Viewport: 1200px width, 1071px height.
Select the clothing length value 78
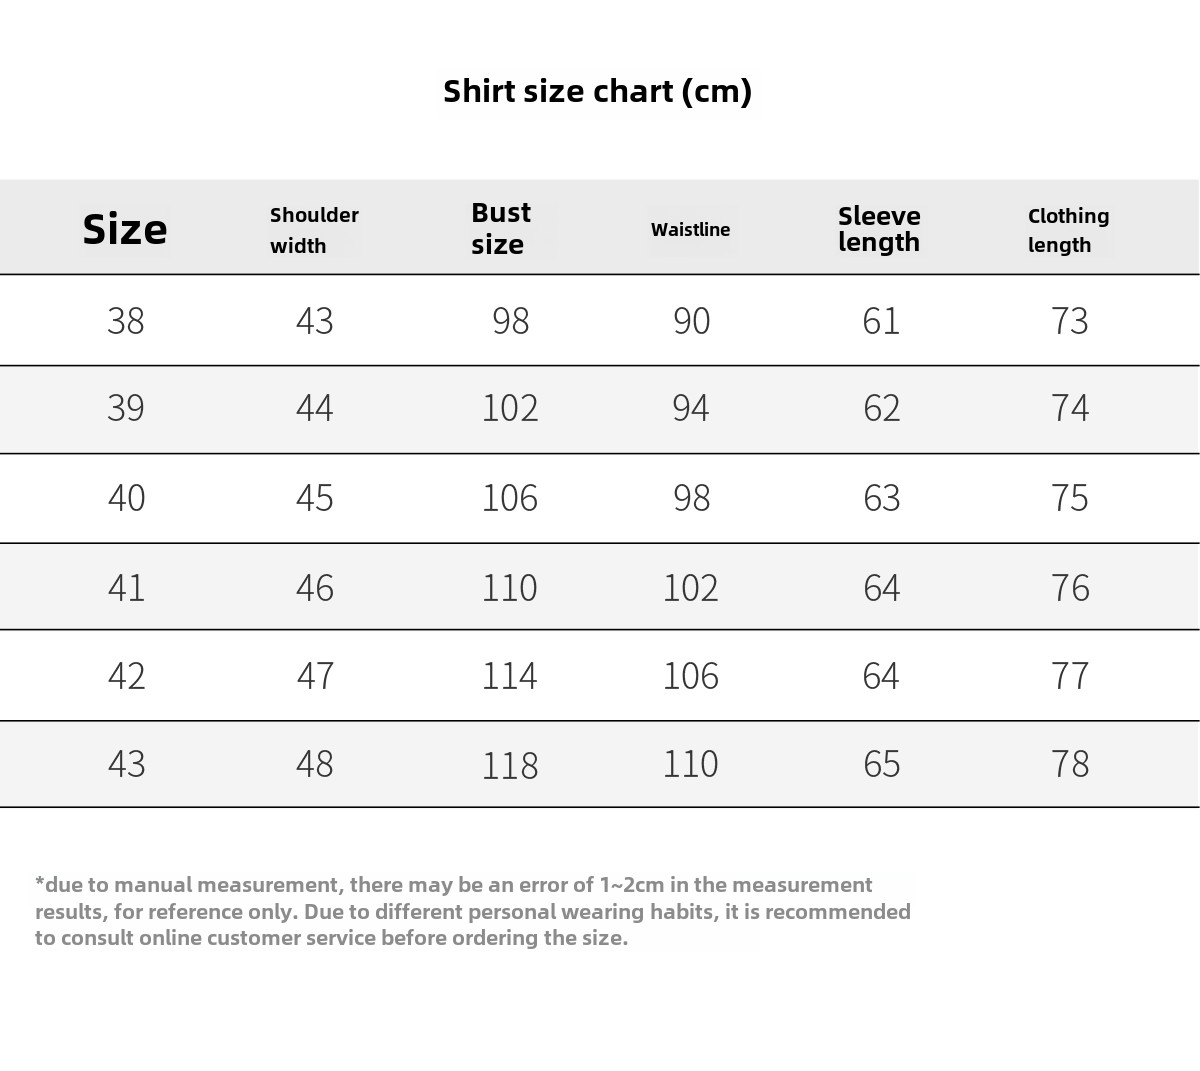[x=1069, y=765]
